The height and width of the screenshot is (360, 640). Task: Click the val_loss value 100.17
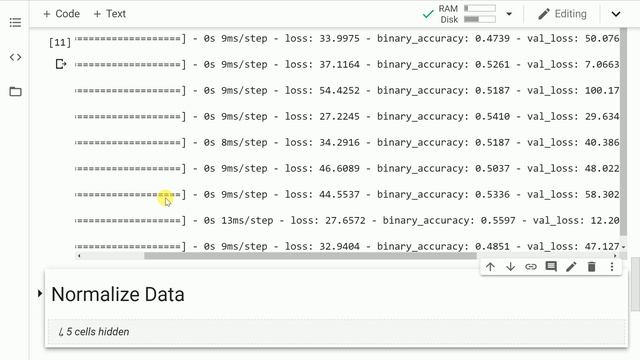click(602, 90)
